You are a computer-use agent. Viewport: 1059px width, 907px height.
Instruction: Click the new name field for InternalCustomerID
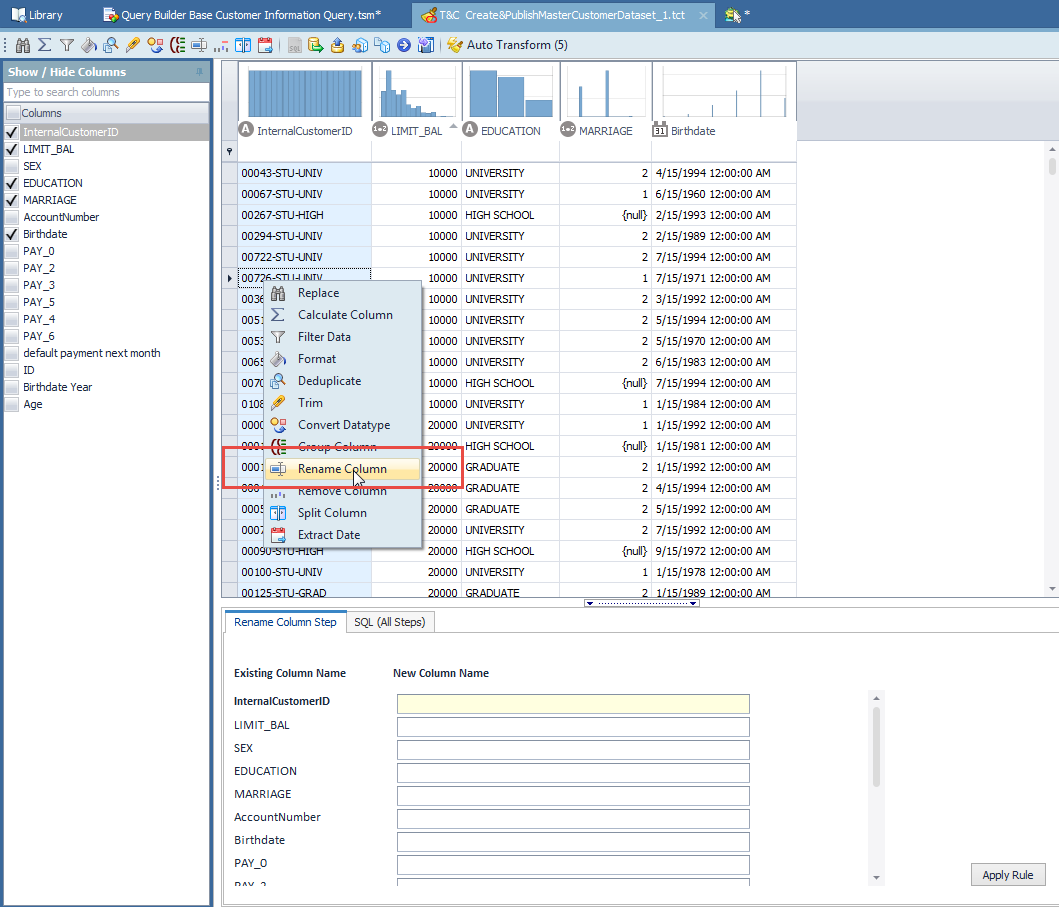573,704
